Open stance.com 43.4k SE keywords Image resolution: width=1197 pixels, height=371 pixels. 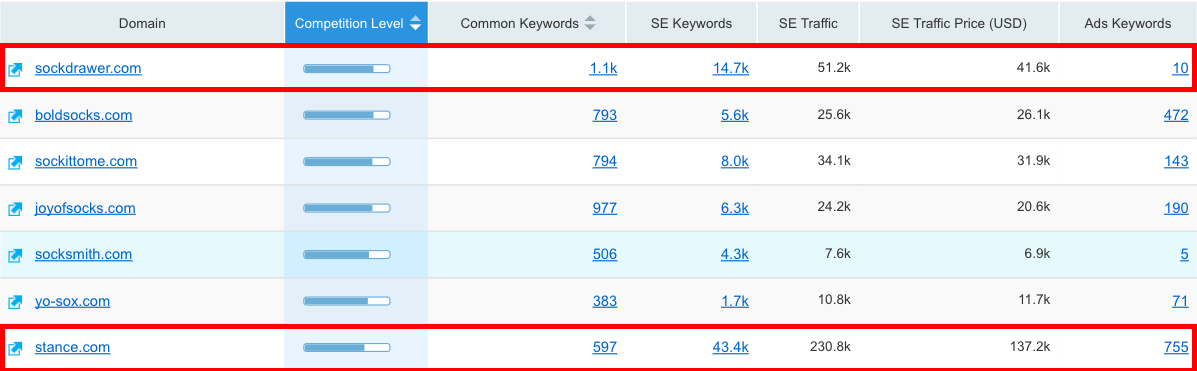point(731,347)
